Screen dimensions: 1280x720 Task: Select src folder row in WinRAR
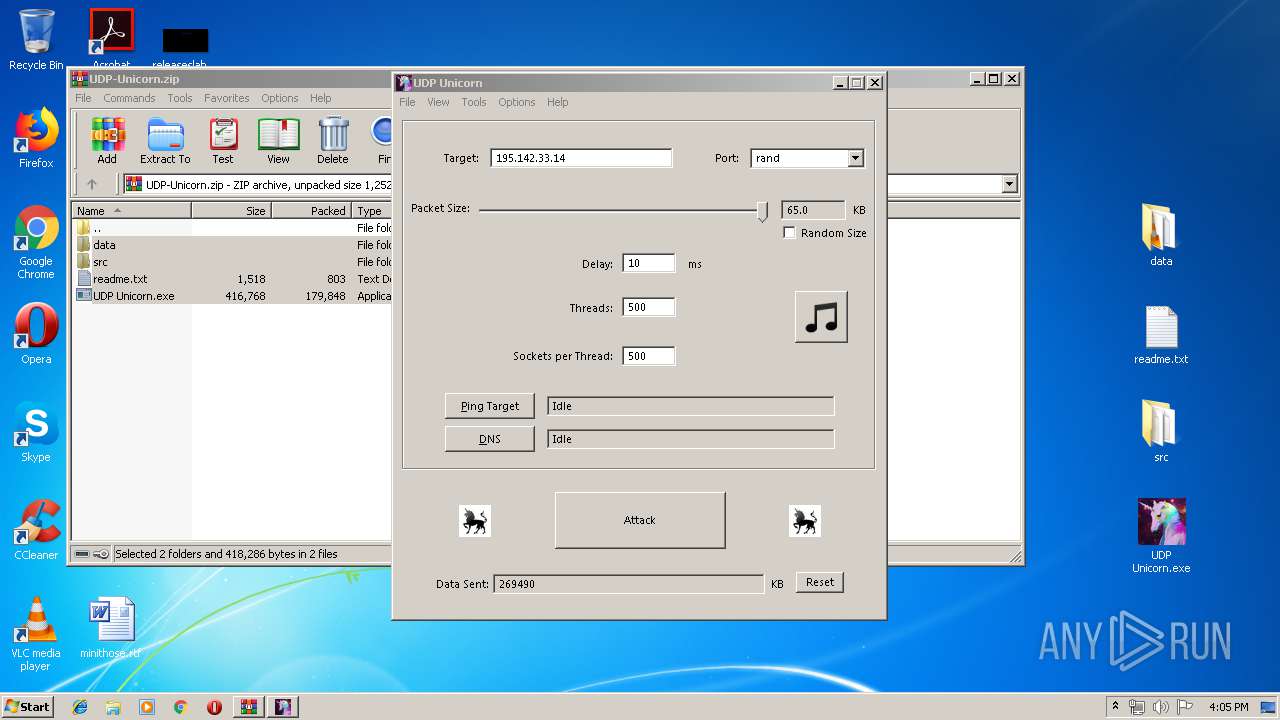click(233, 262)
